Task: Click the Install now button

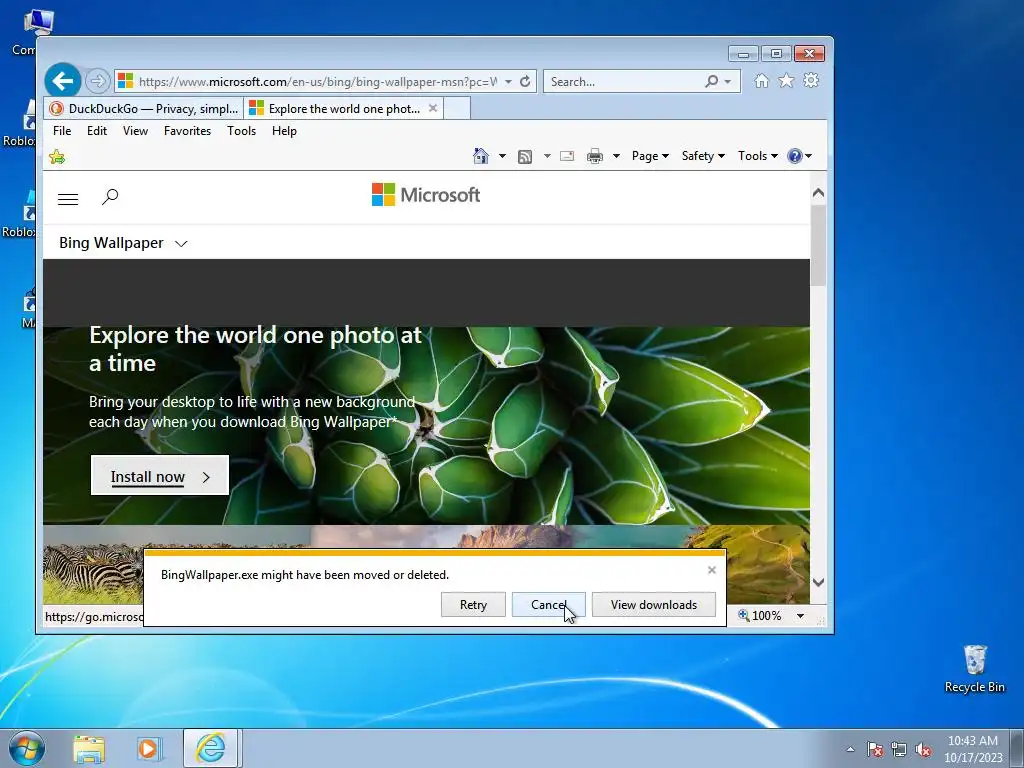Action: pos(160,475)
